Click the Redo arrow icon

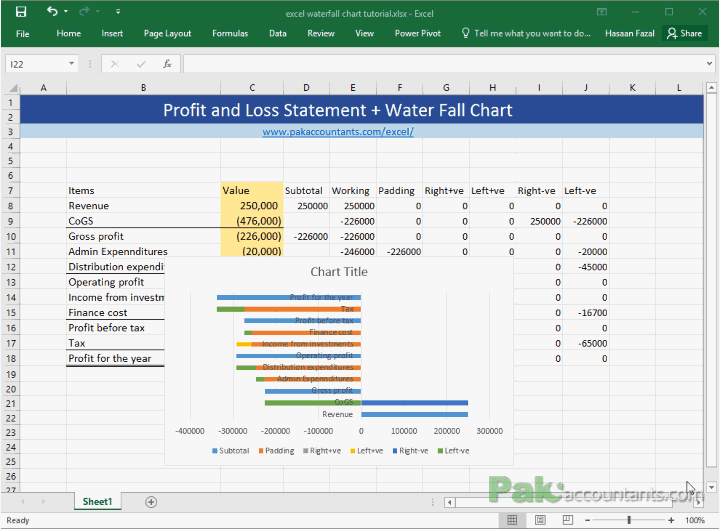84,11
